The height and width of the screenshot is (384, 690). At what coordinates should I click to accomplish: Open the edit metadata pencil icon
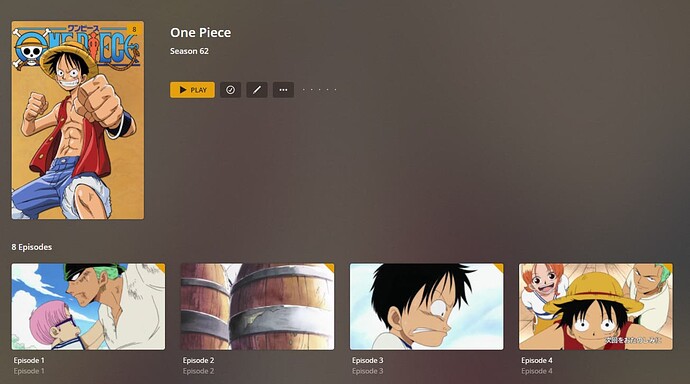(257, 90)
